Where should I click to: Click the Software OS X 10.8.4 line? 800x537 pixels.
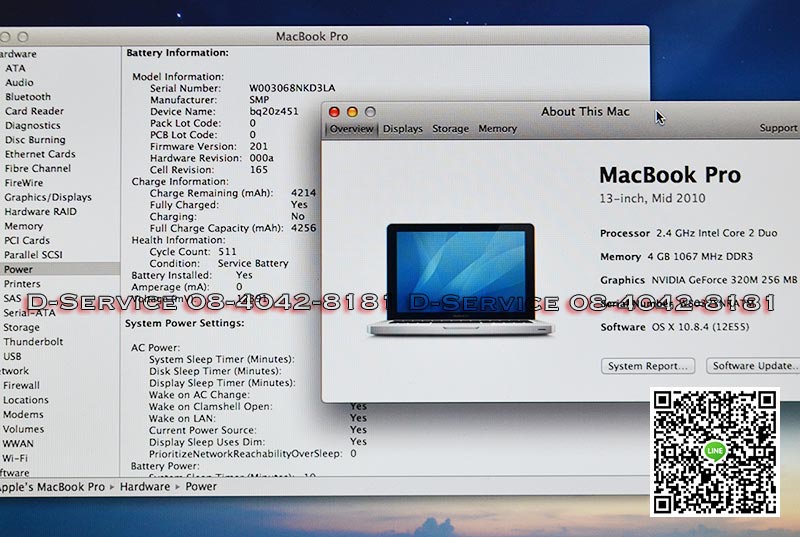point(675,327)
